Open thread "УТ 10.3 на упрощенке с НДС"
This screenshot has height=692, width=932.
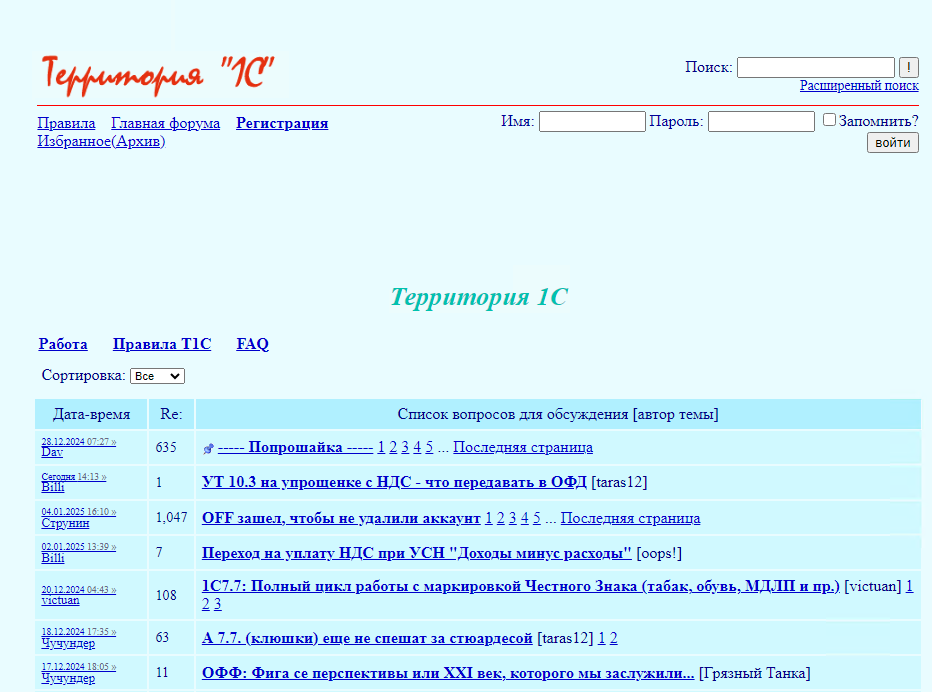point(394,482)
